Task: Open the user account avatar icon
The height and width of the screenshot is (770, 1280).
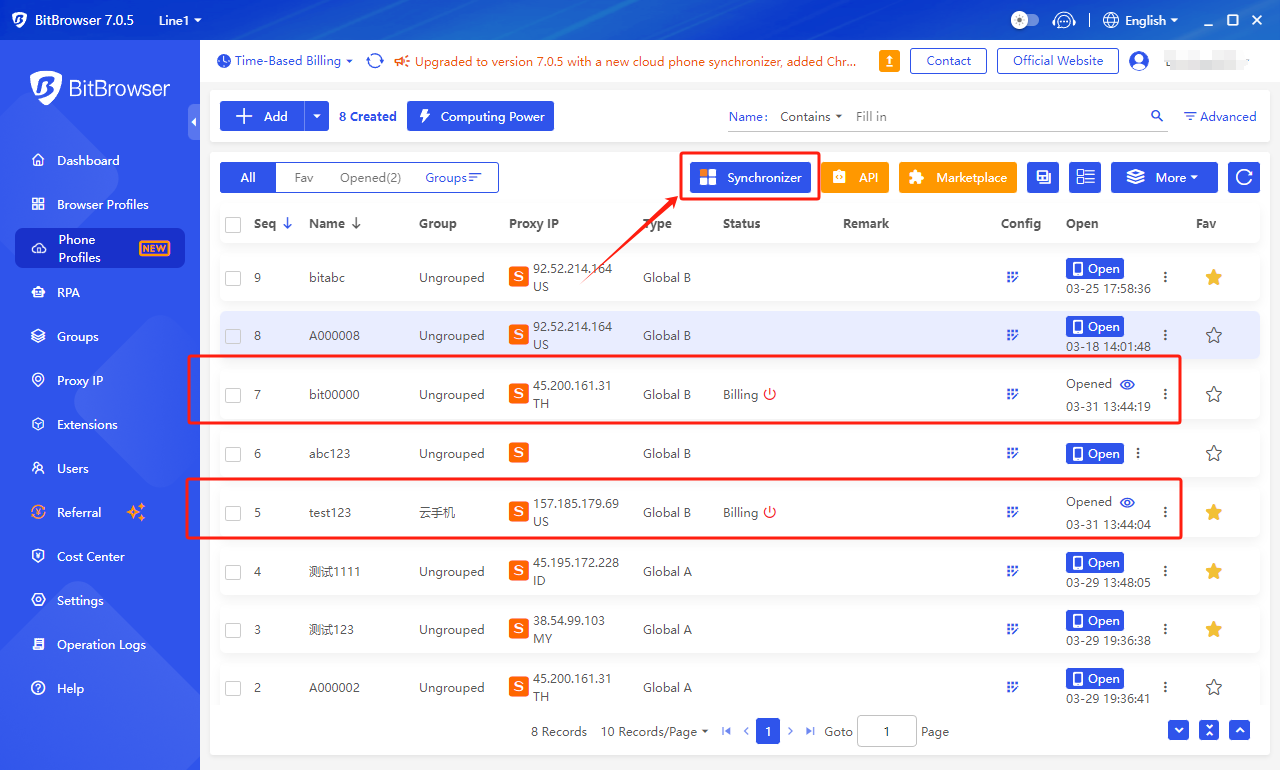Action: [x=1138, y=61]
